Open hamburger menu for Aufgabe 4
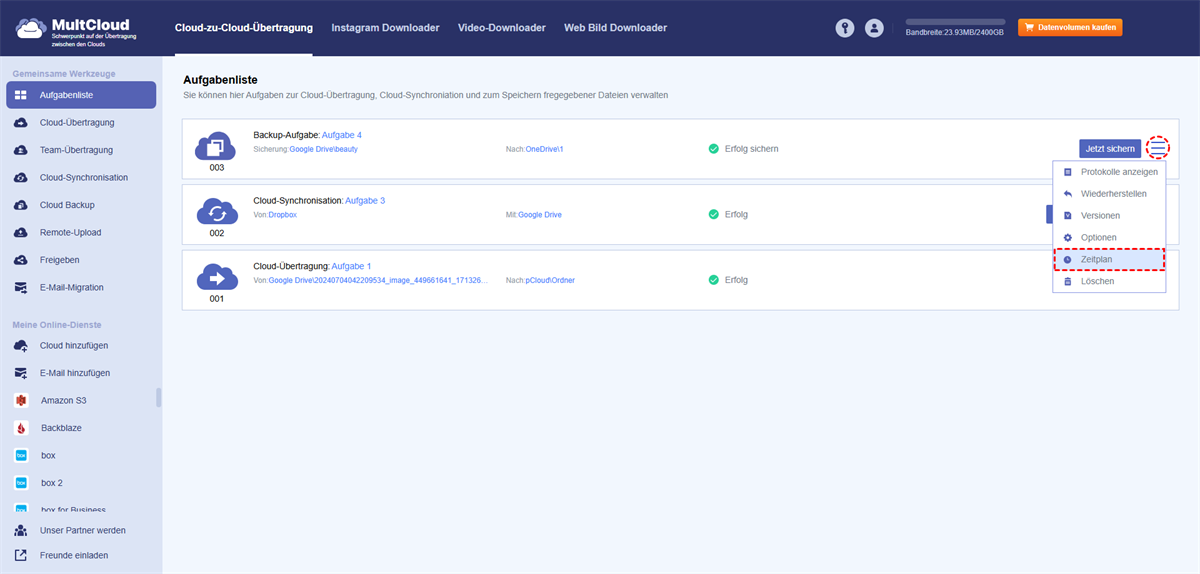The image size is (1200, 574). click(1157, 148)
